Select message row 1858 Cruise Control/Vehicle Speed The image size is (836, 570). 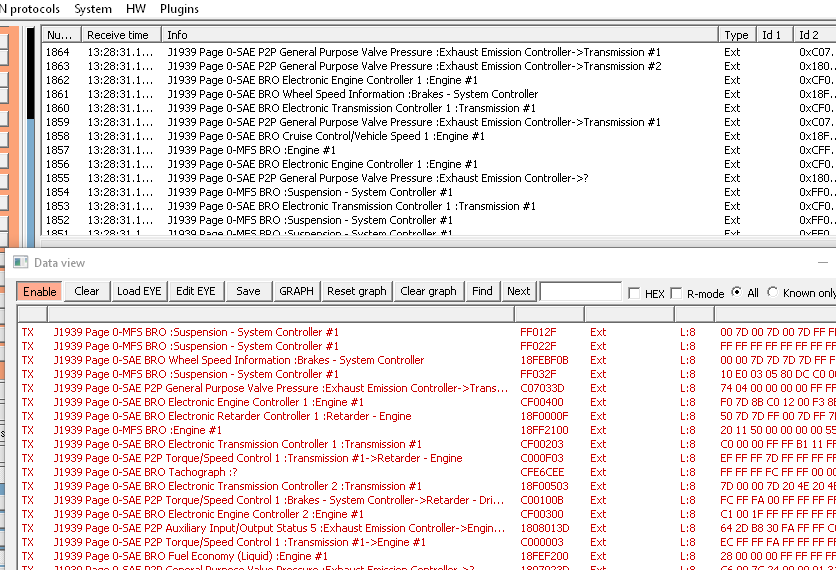click(439, 136)
